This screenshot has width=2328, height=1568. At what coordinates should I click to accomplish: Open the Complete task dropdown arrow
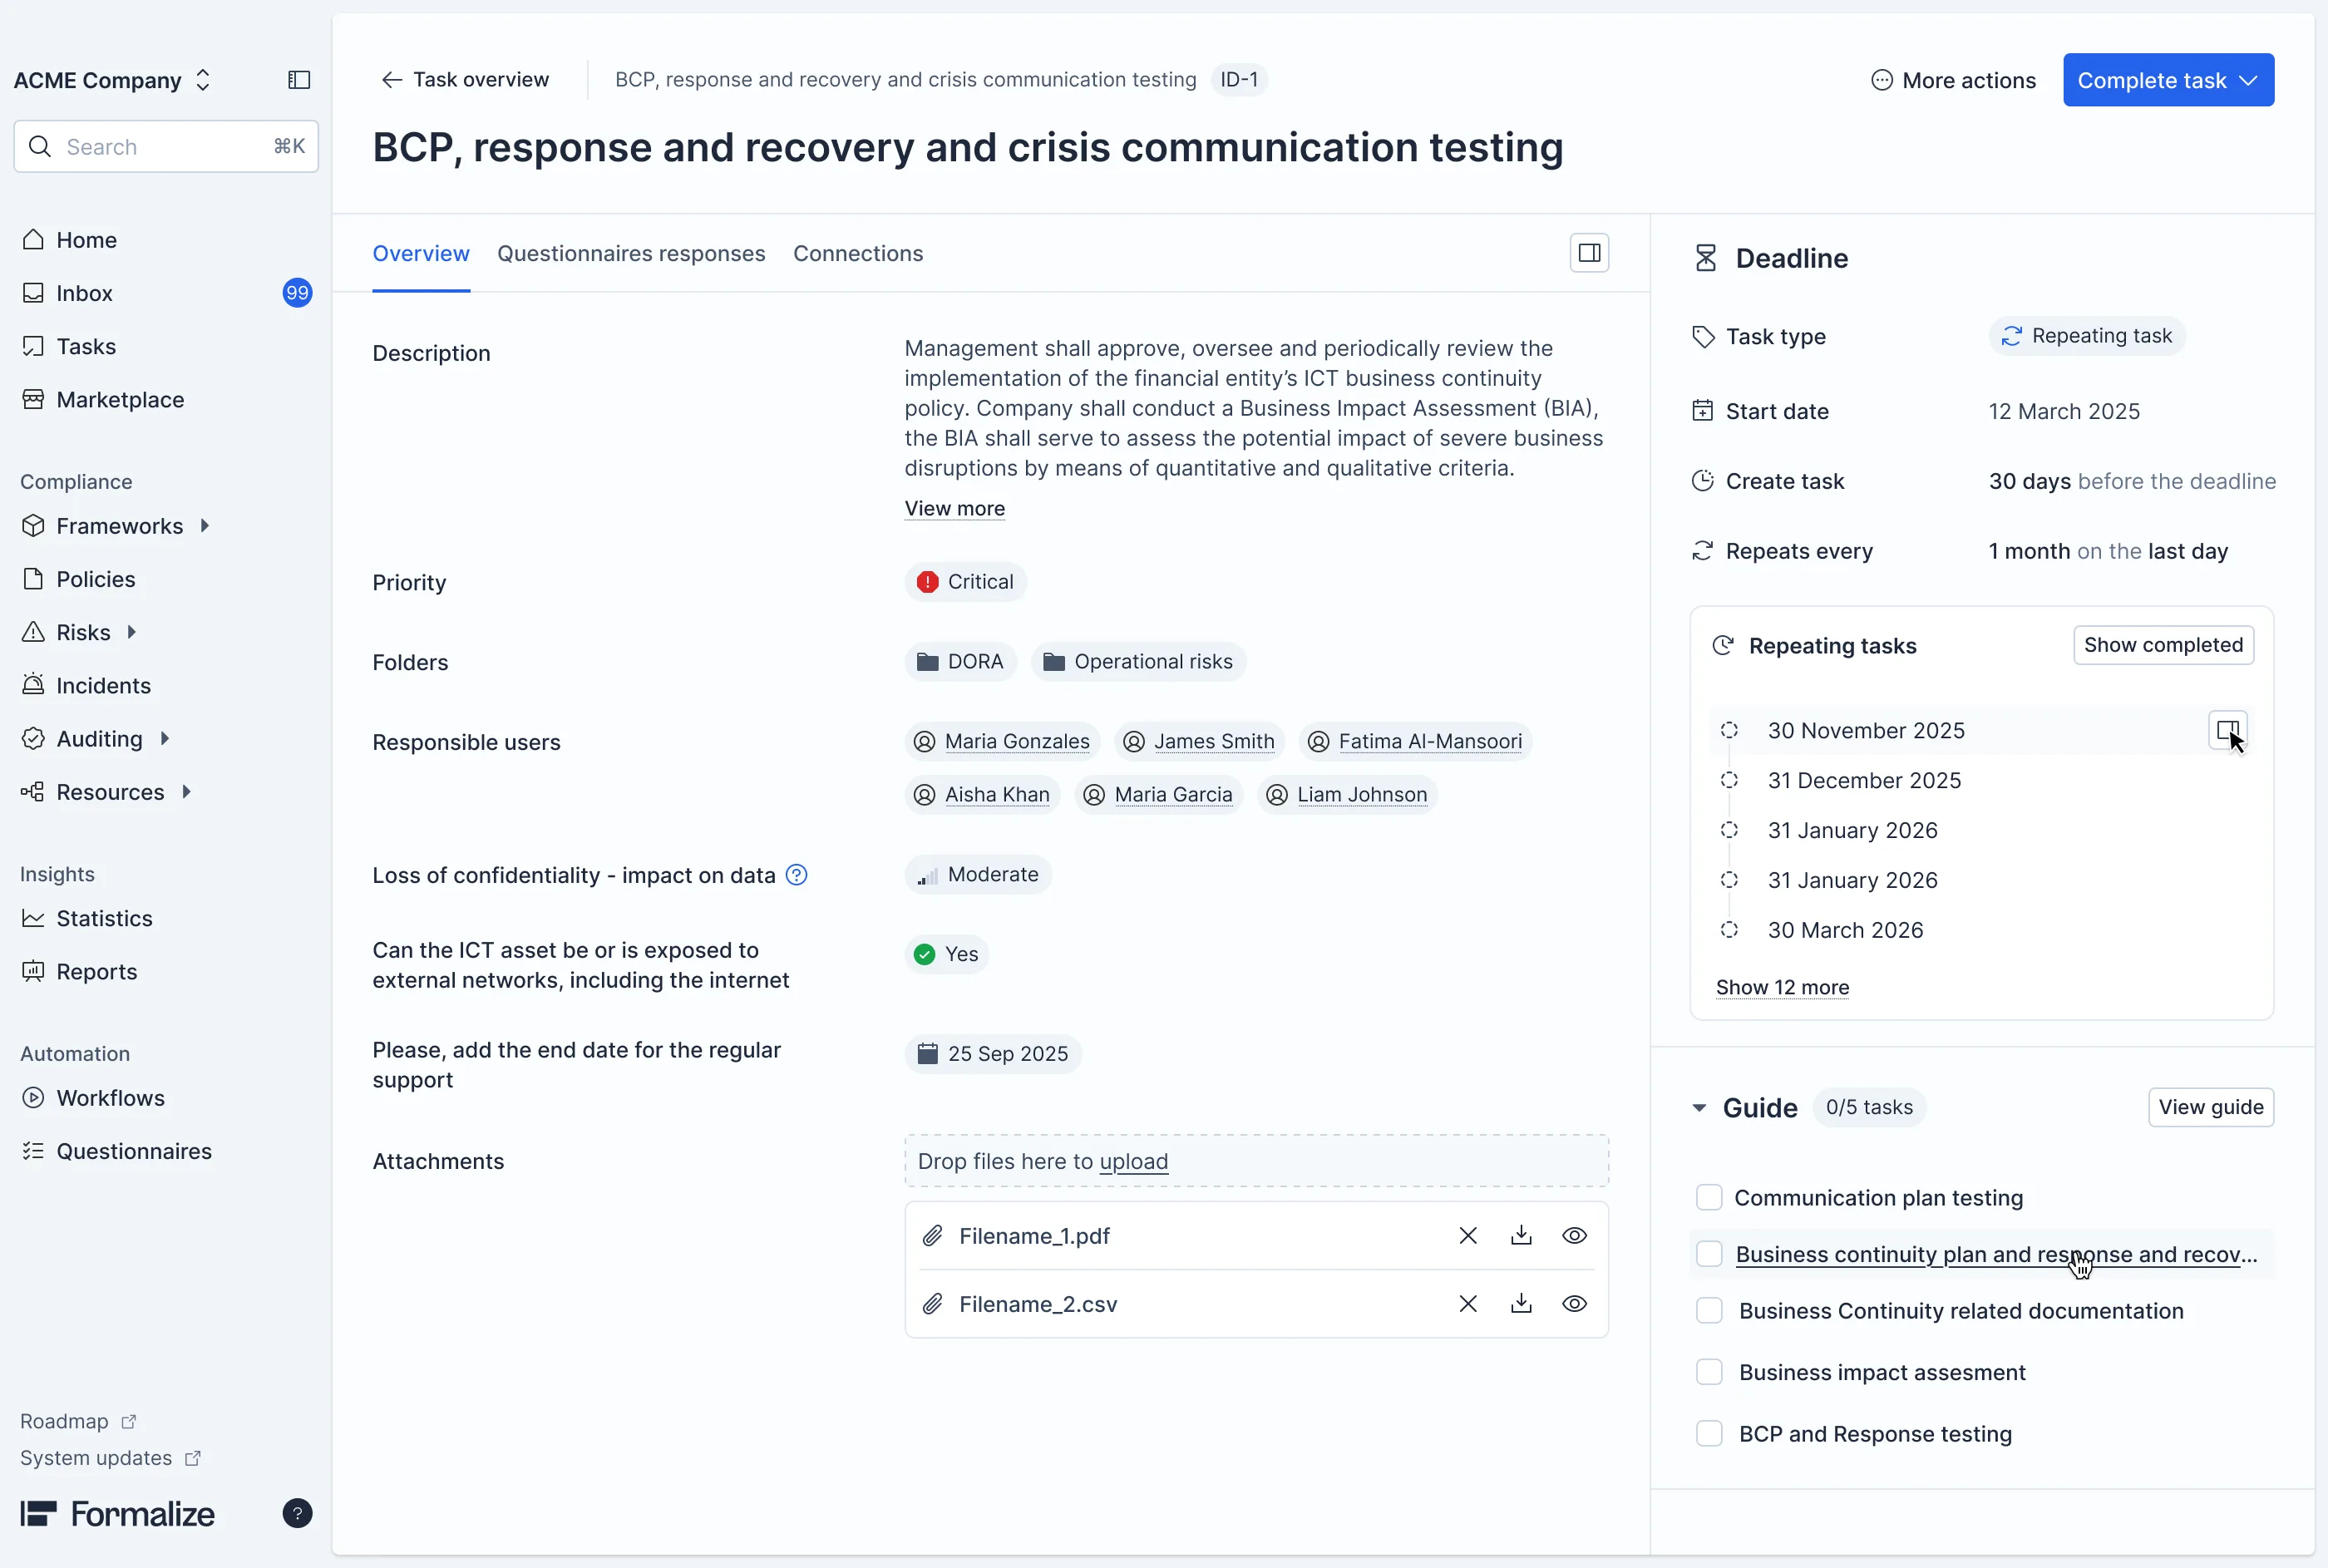click(2249, 80)
